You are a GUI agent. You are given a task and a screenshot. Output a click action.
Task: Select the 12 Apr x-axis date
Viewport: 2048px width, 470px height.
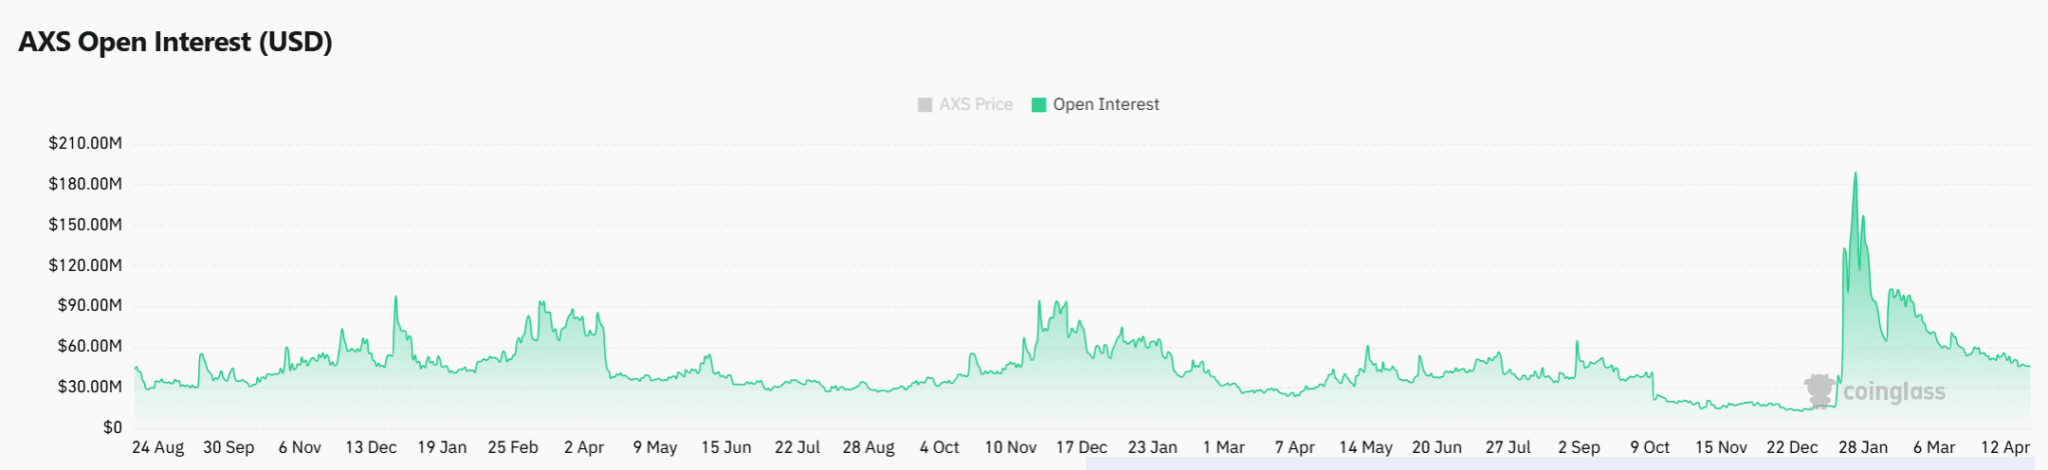click(2005, 447)
